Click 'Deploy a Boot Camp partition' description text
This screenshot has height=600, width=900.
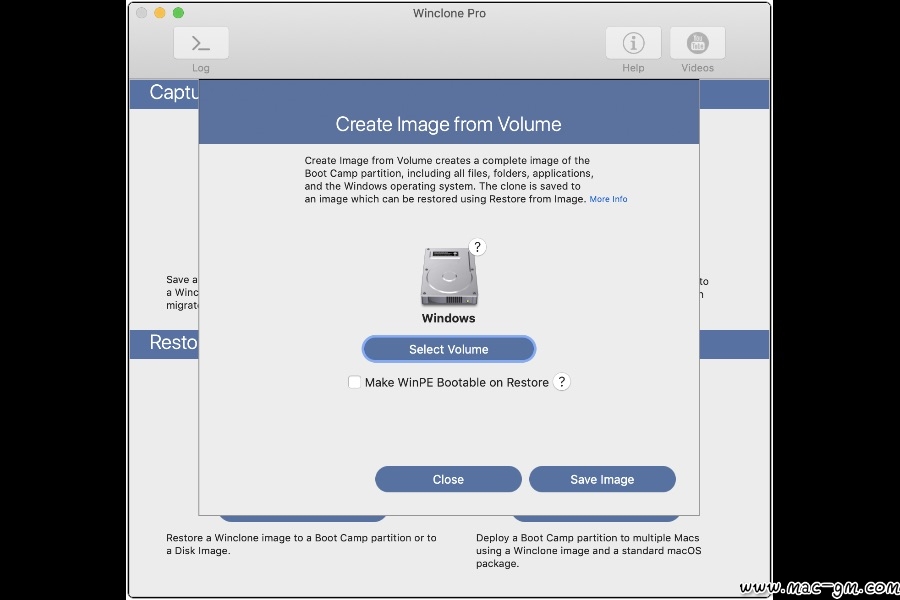(x=589, y=551)
